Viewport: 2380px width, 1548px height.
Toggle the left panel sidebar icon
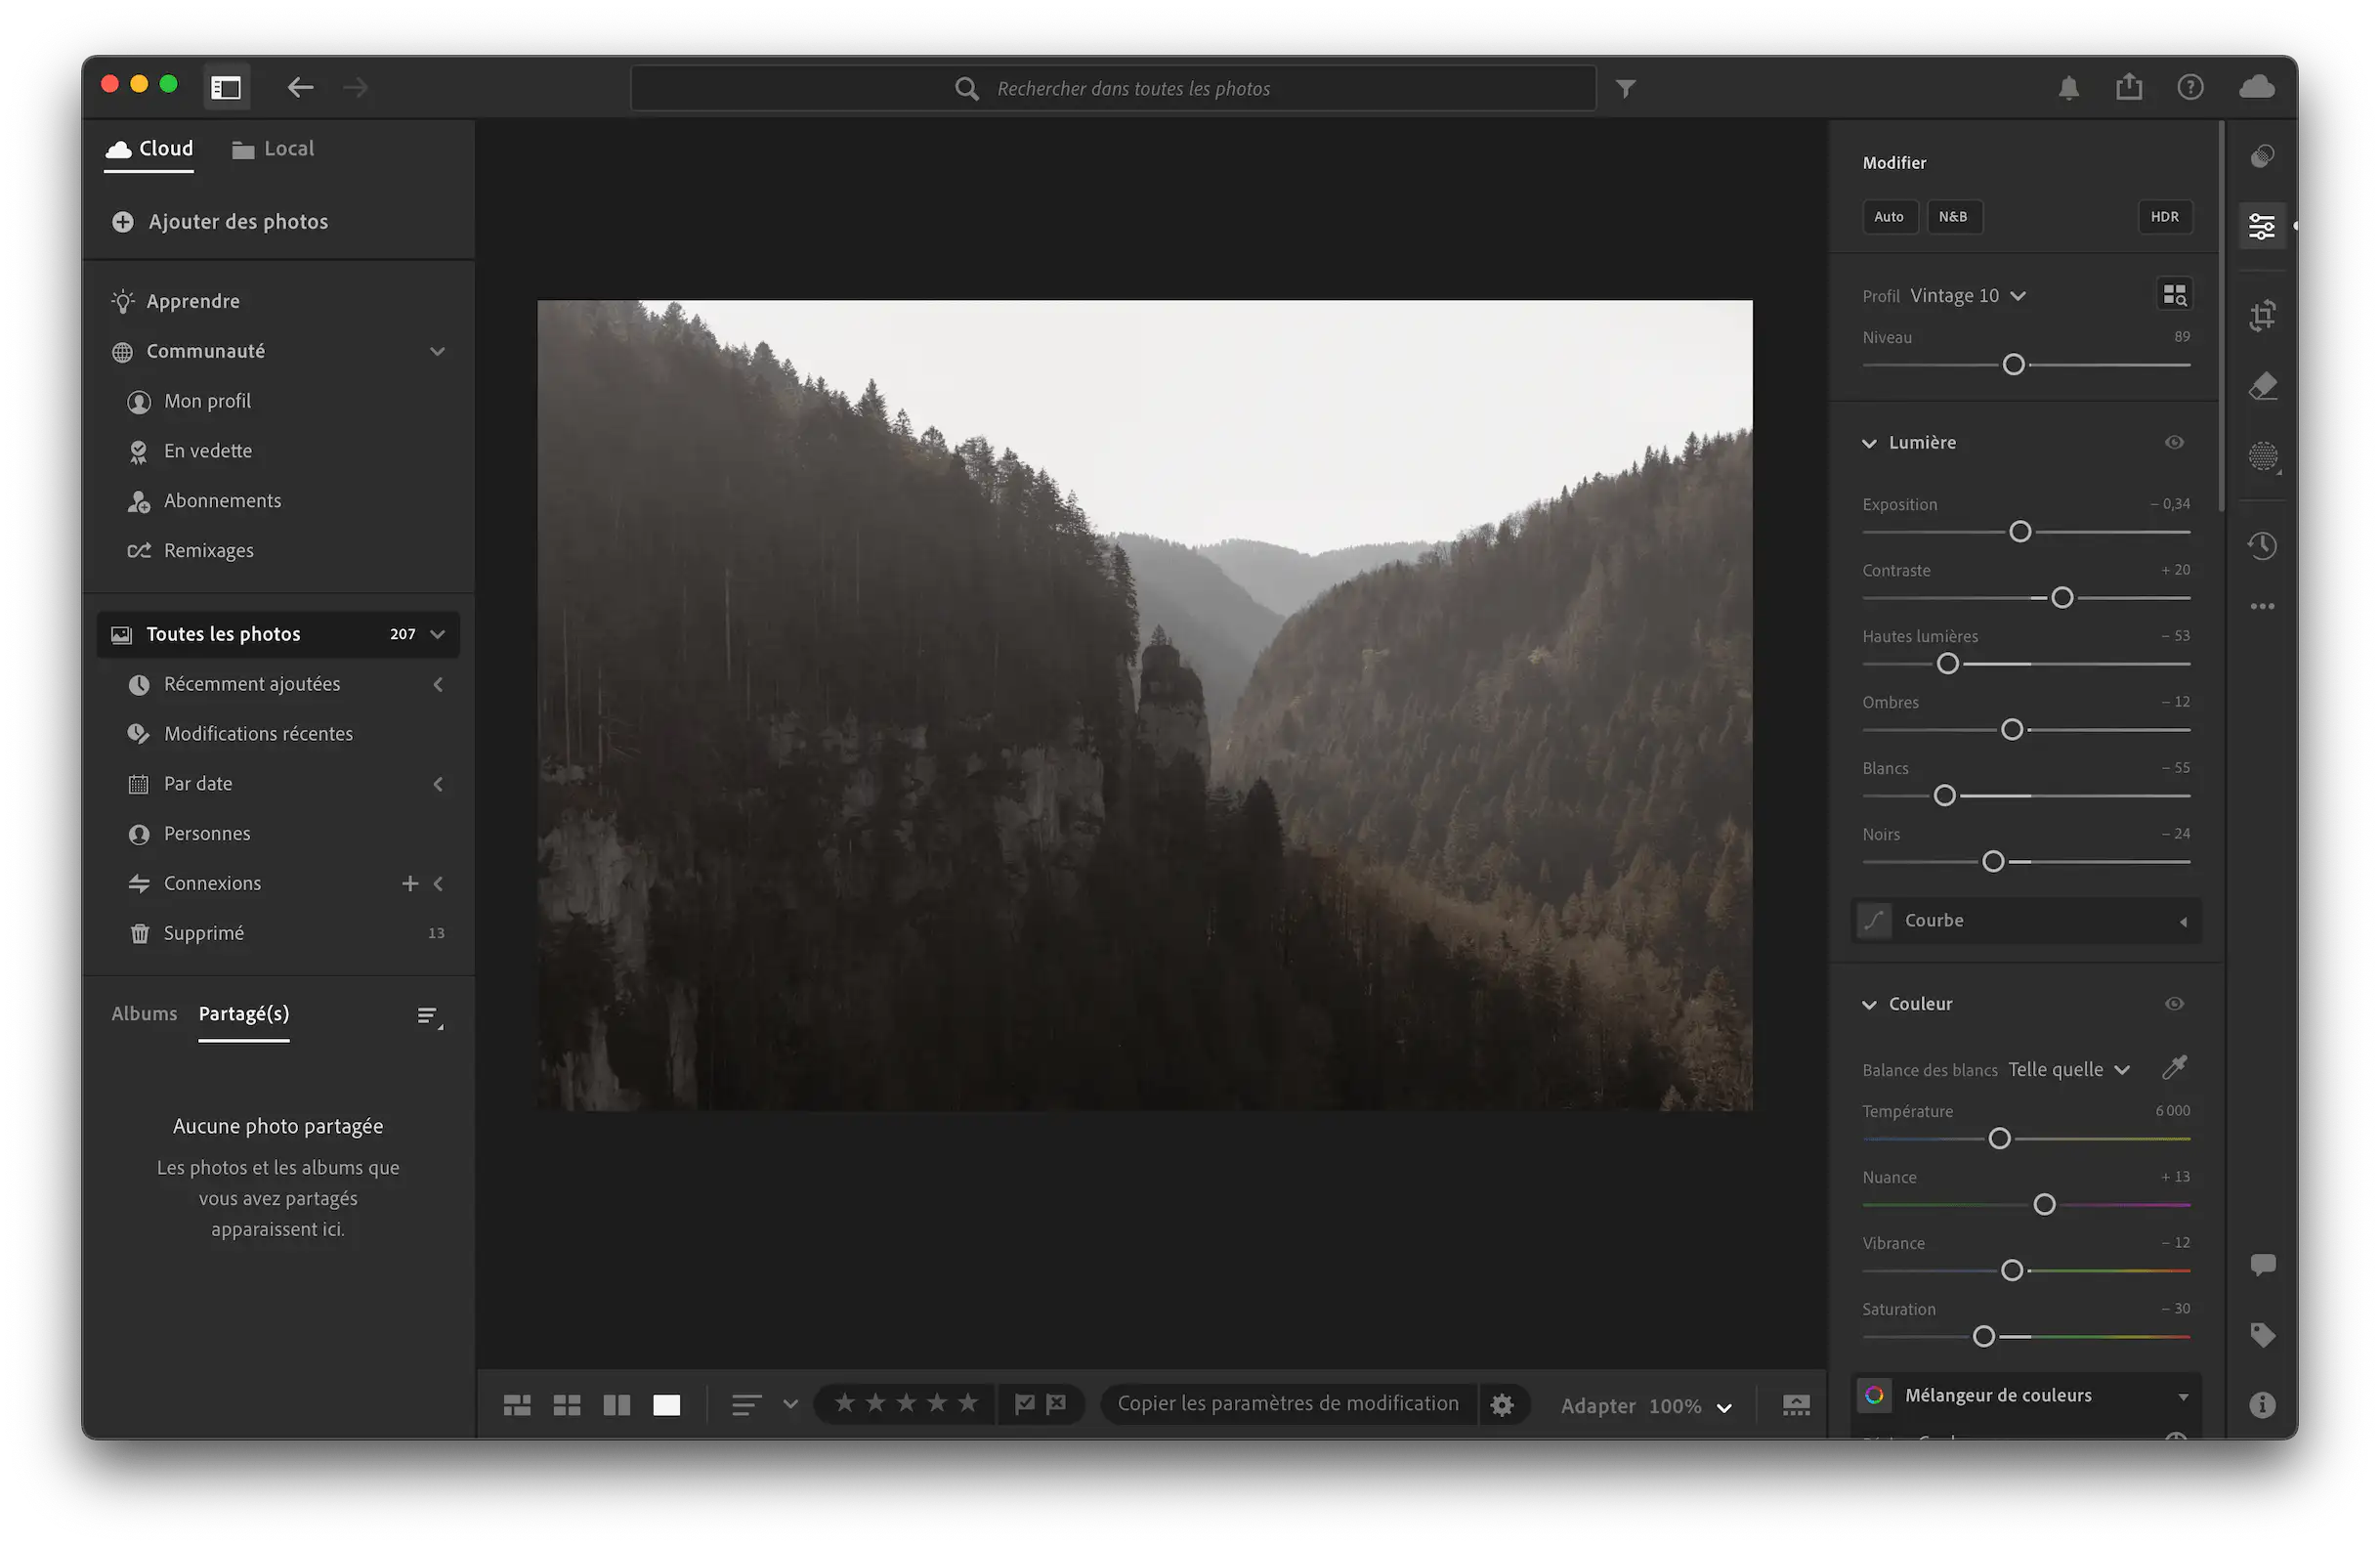(x=226, y=88)
